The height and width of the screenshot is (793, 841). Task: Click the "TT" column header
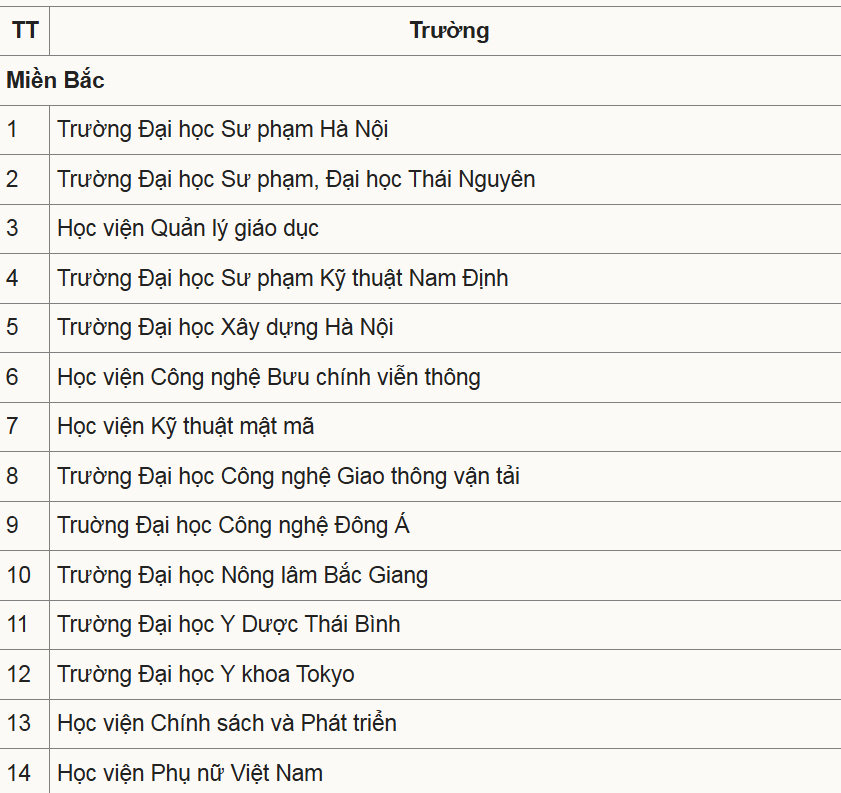point(25,30)
